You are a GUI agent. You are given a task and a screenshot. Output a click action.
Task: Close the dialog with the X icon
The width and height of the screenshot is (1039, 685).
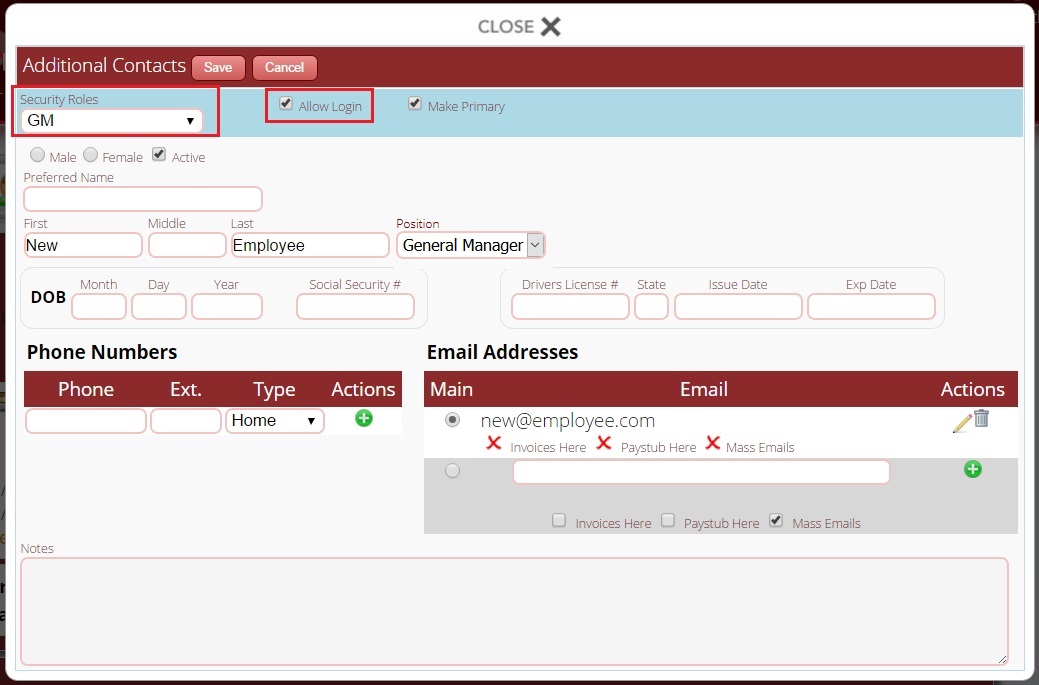click(x=550, y=27)
